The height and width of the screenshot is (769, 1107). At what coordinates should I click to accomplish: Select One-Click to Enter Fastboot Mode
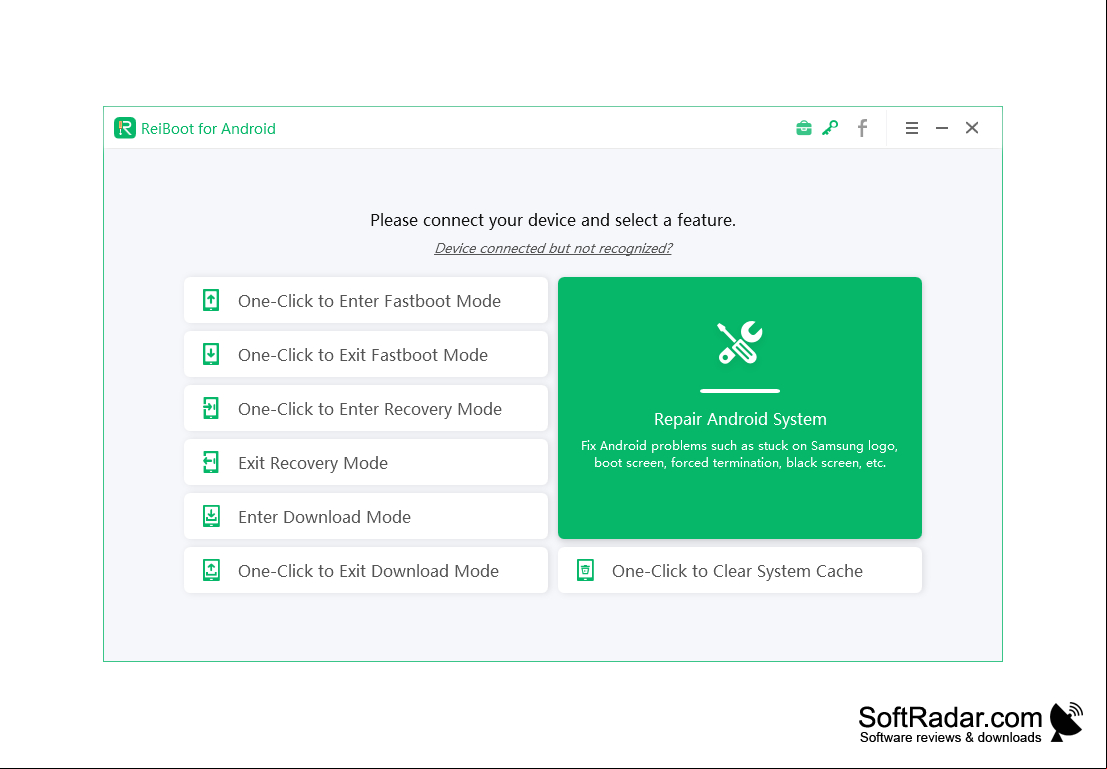point(366,300)
